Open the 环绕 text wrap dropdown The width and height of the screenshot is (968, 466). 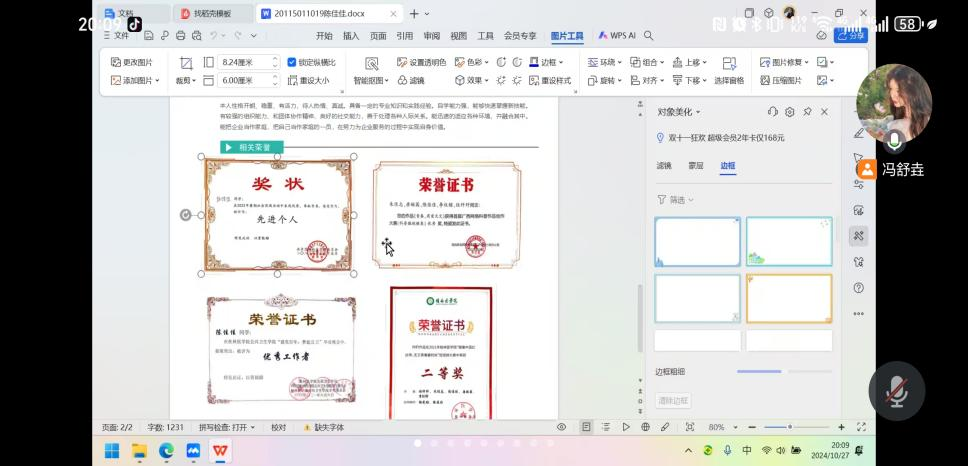pos(606,62)
